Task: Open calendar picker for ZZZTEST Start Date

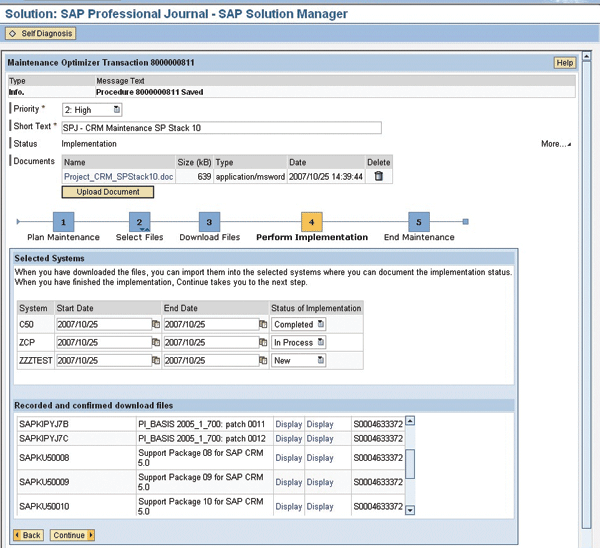Action: 156,360
